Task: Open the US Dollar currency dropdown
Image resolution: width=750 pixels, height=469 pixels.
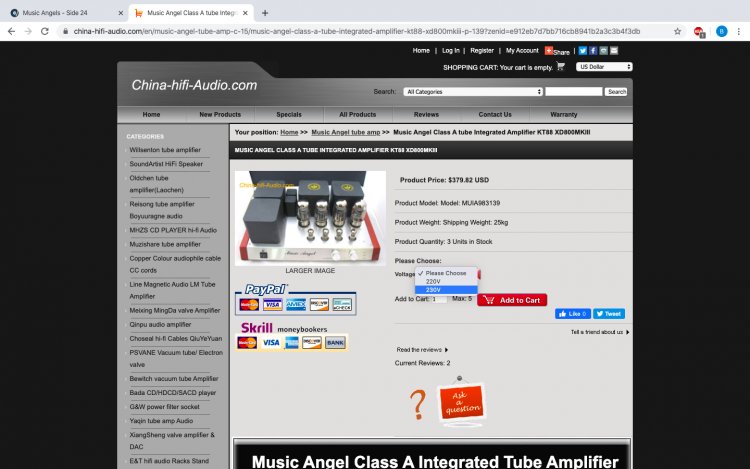Action: point(604,67)
